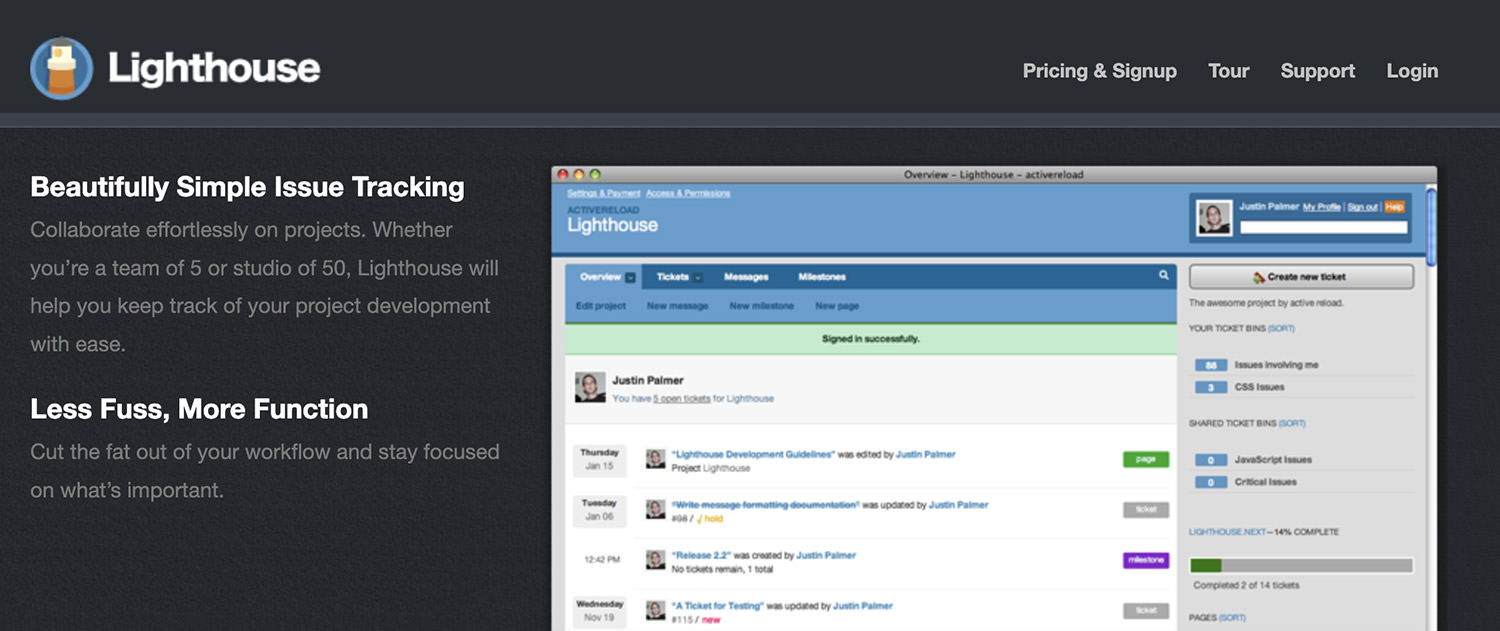Image resolution: width=1500 pixels, height=631 pixels.
Task: Click the Sign out link
Action: (1362, 206)
